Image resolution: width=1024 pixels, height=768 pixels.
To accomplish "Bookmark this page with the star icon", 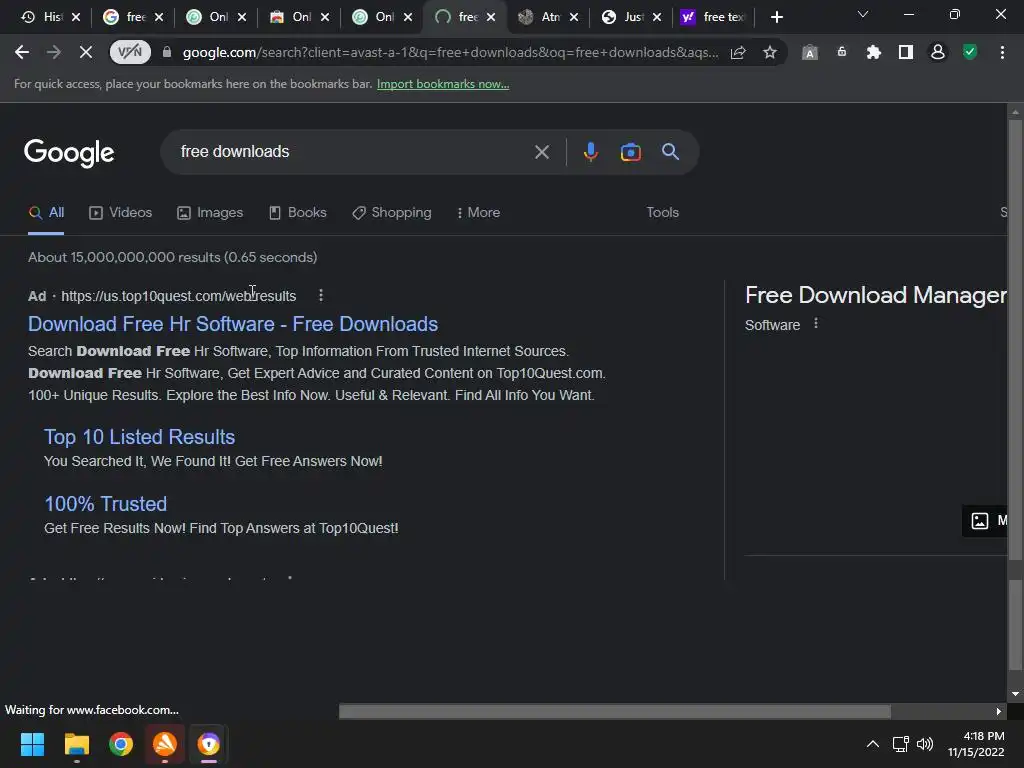I will pyautogui.click(x=770, y=52).
